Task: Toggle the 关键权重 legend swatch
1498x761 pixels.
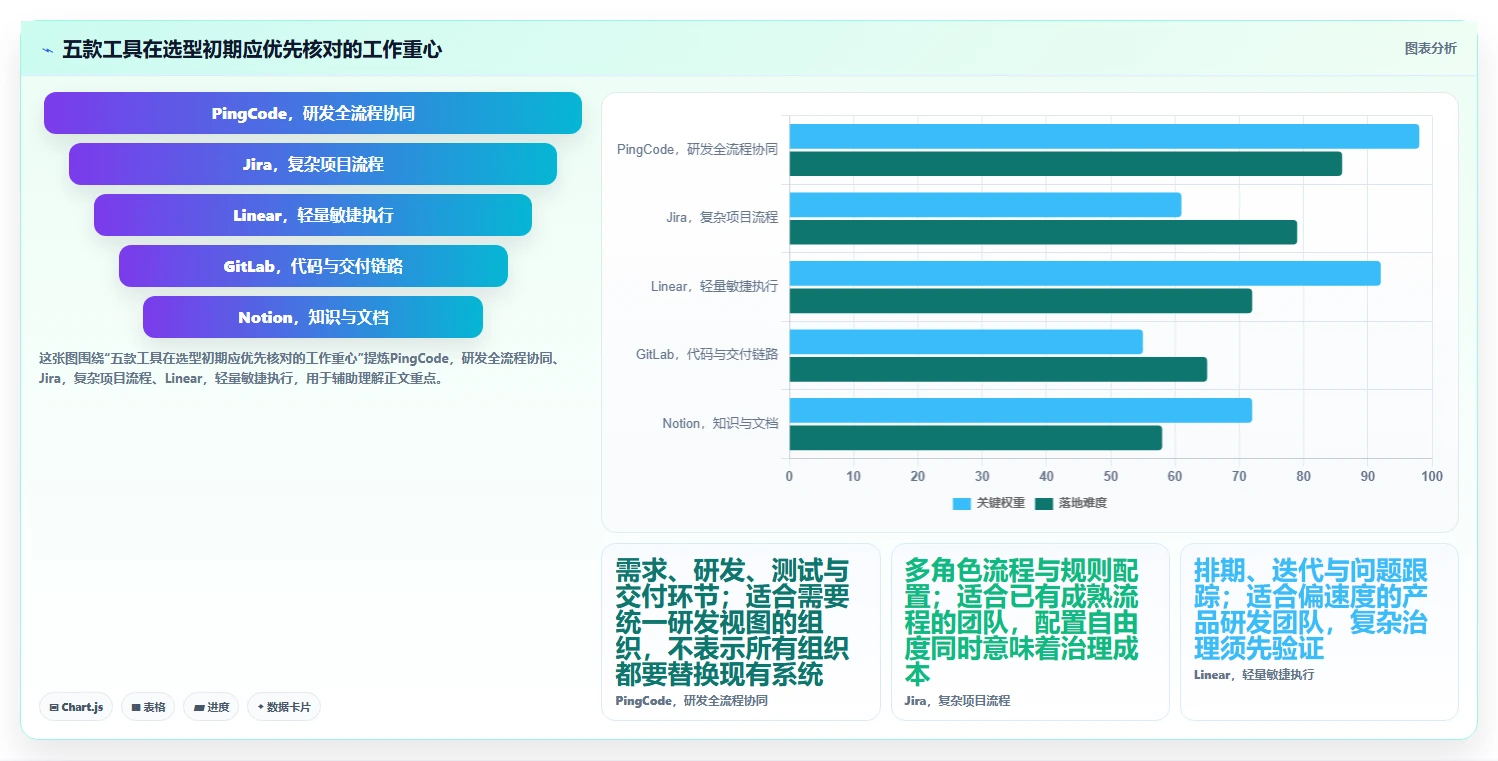Action: [x=961, y=503]
